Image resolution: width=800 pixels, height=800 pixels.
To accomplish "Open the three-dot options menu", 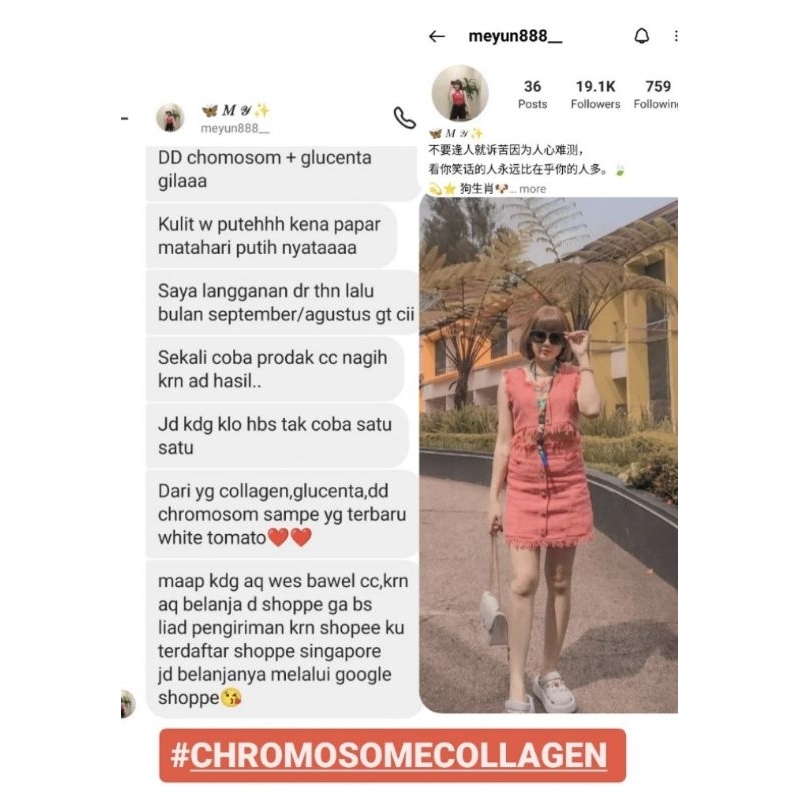I will [x=676, y=36].
